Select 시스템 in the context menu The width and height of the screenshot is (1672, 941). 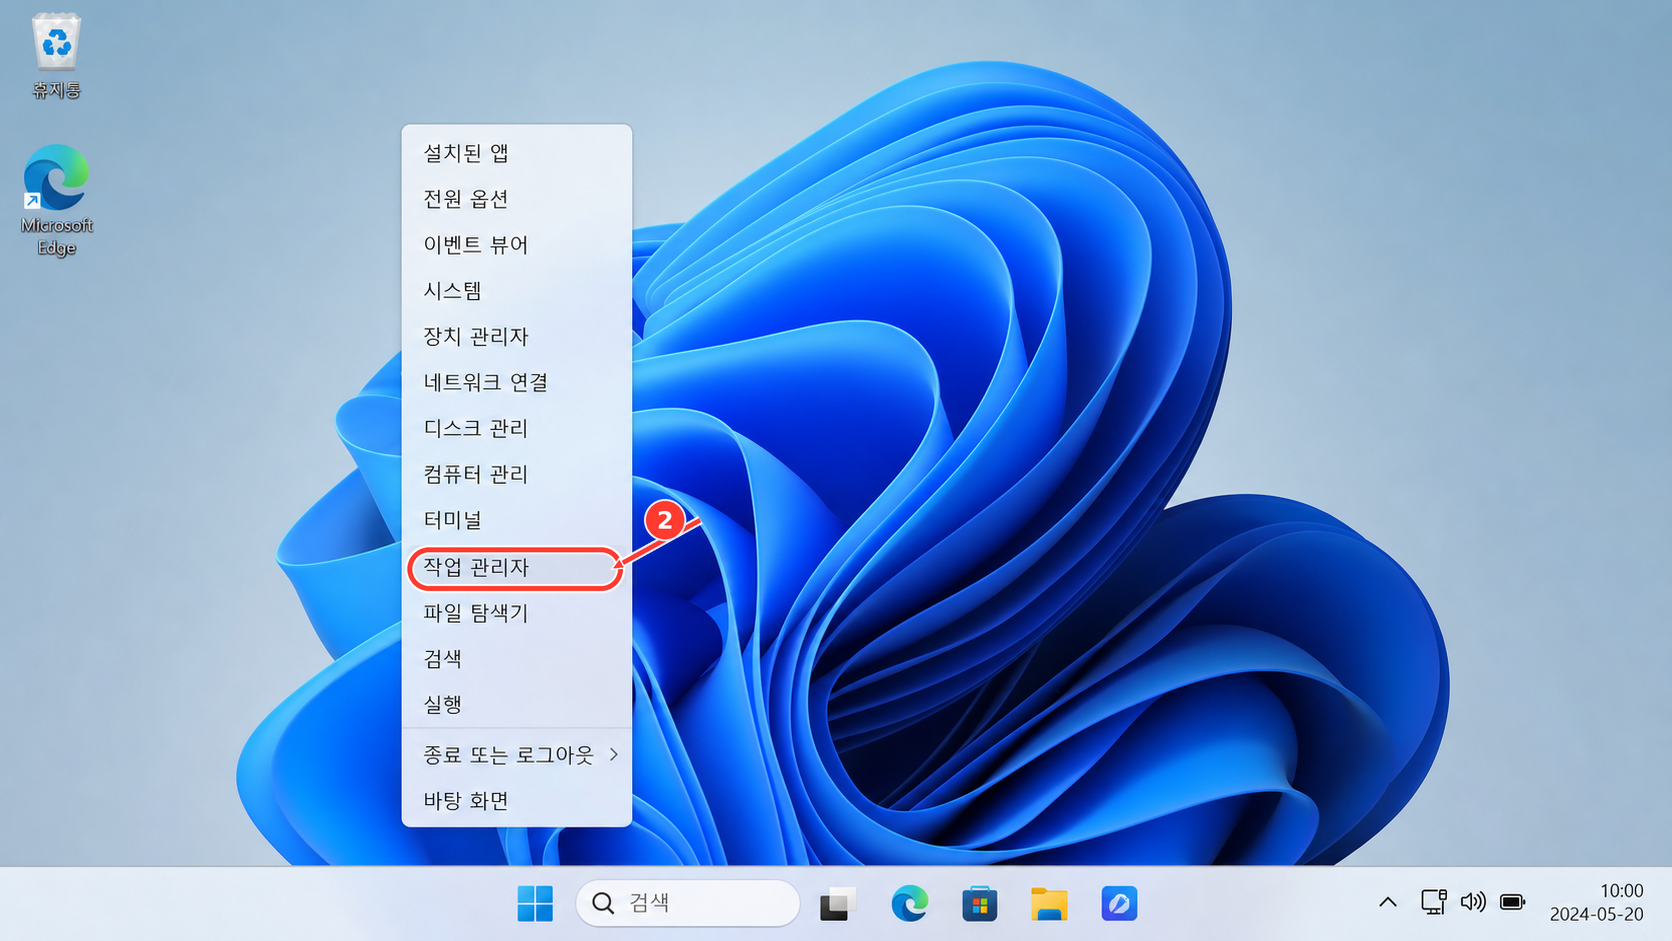(x=516, y=291)
